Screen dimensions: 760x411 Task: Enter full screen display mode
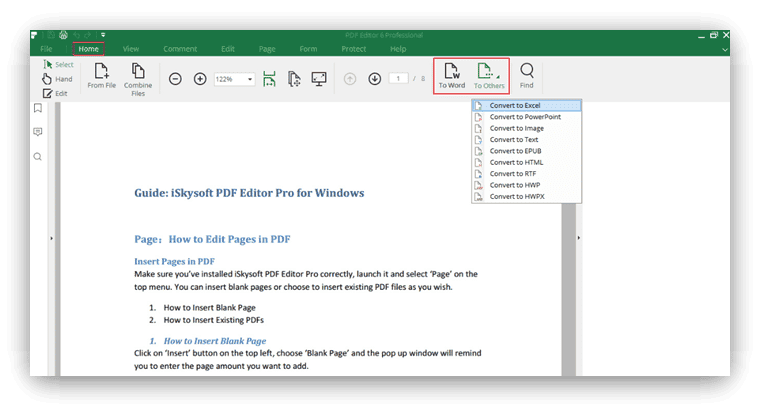click(319, 79)
